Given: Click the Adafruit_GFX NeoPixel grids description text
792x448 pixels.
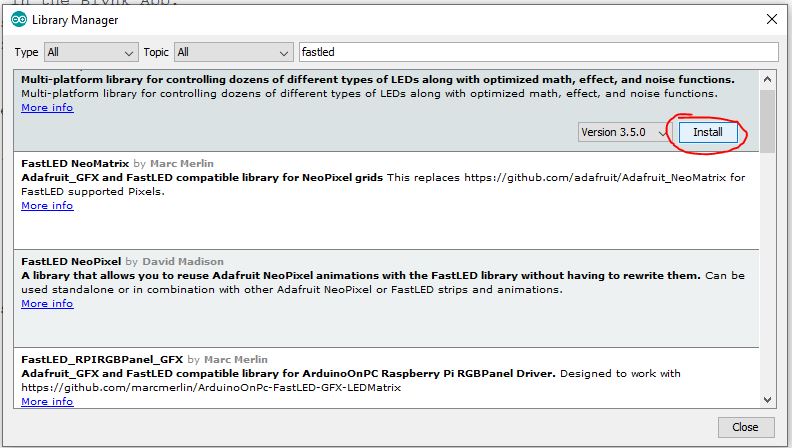Looking at the screenshot, I should click(x=202, y=178).
